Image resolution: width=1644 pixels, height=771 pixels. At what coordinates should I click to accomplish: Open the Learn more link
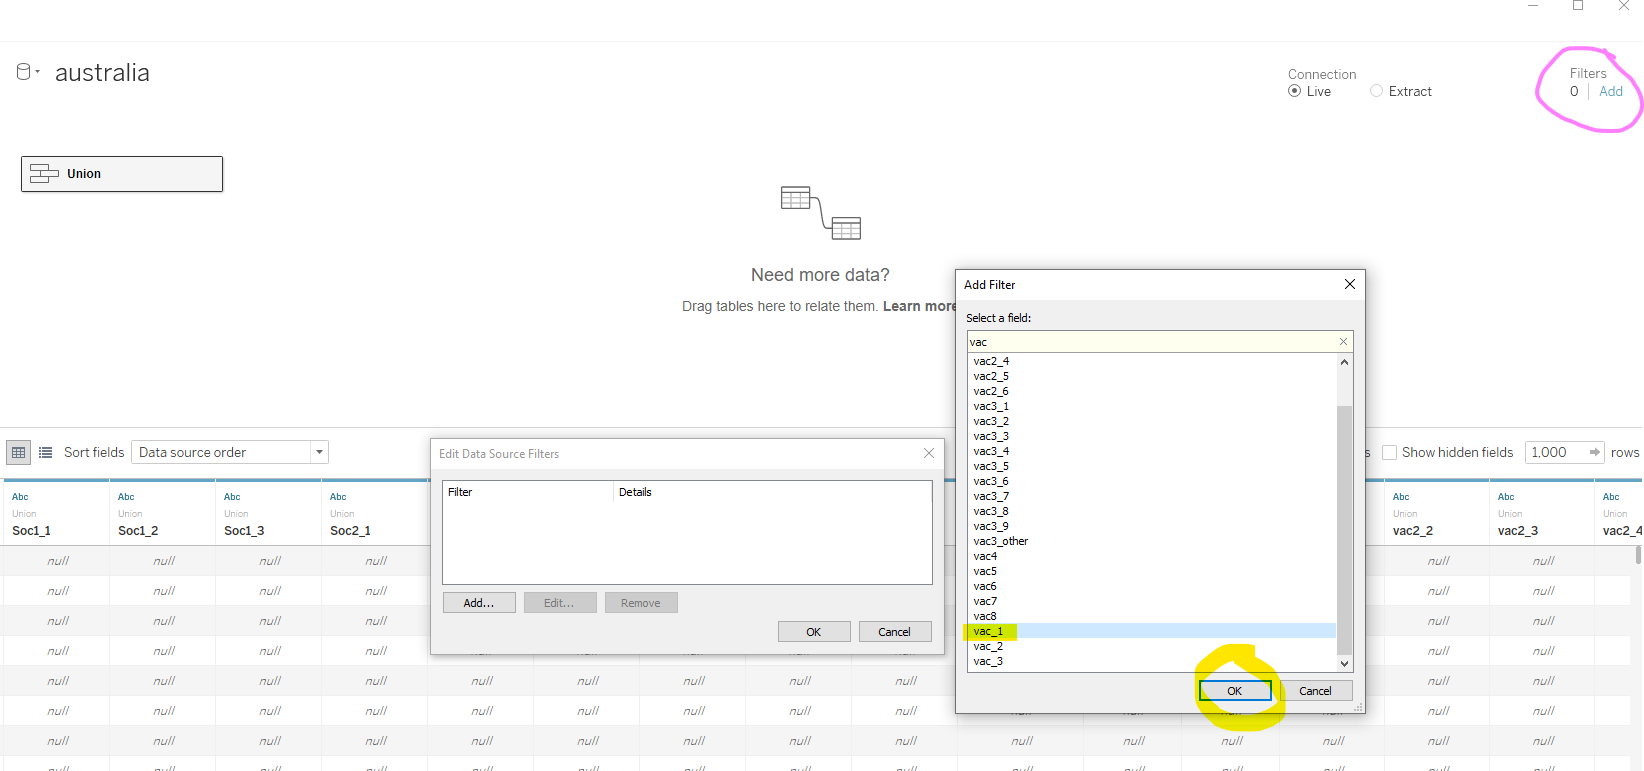point(919,306)
